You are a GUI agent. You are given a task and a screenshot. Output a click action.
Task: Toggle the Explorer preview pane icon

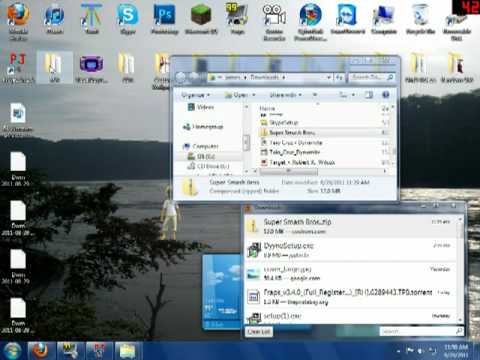click(x=369, y=95)
